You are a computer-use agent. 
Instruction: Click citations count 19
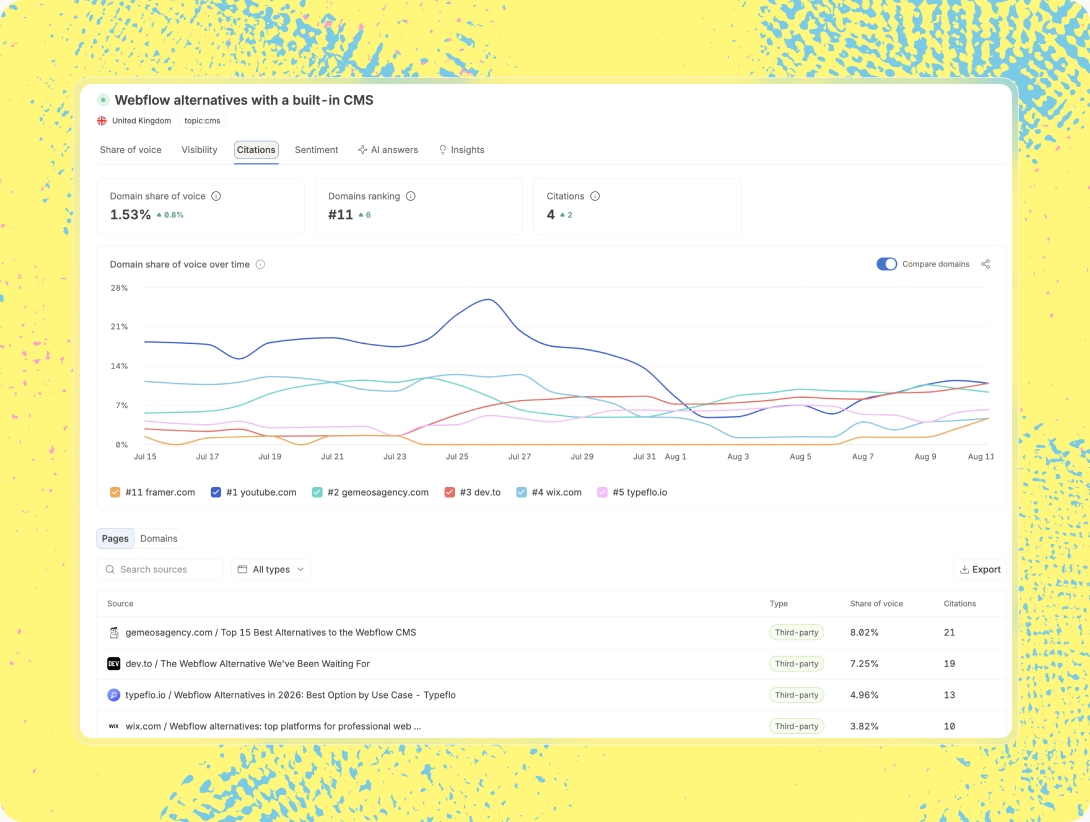click(950, 663)
